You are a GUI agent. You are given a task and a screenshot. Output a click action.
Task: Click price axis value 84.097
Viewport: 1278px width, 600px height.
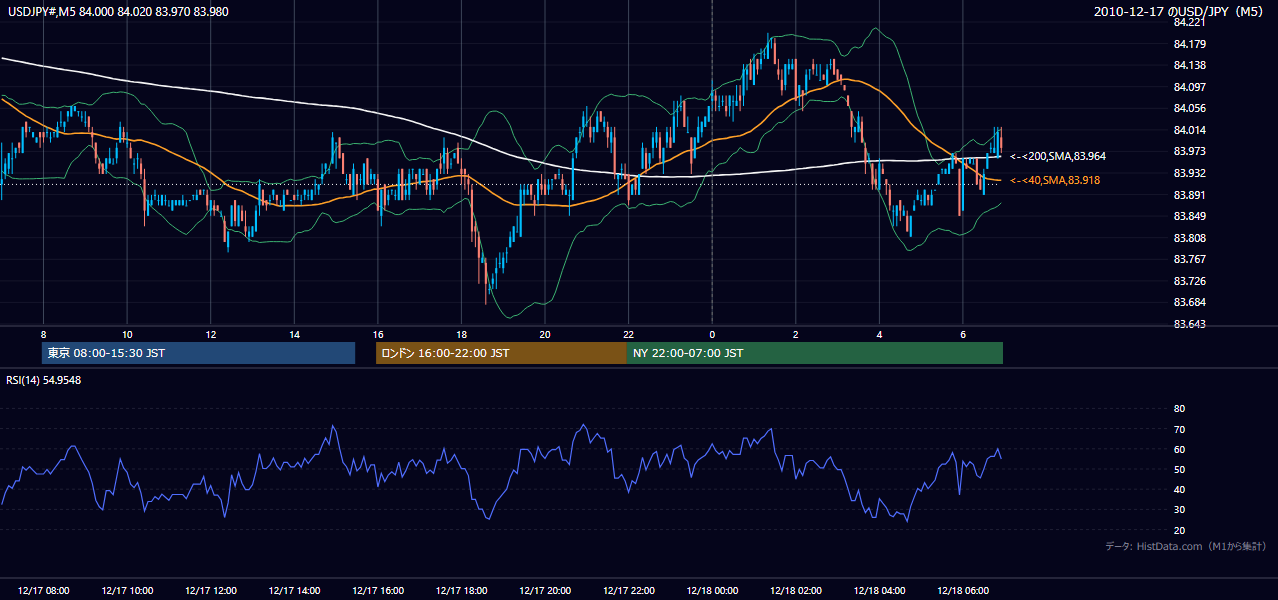[1189, 87]
